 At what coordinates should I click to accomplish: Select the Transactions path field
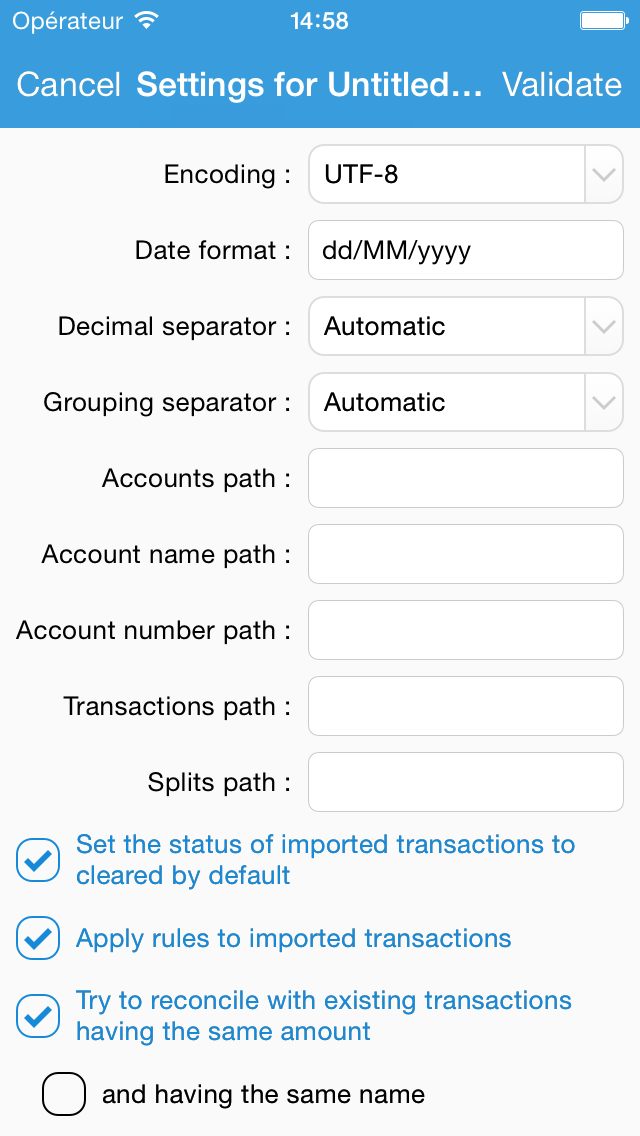tap(466, 706)
